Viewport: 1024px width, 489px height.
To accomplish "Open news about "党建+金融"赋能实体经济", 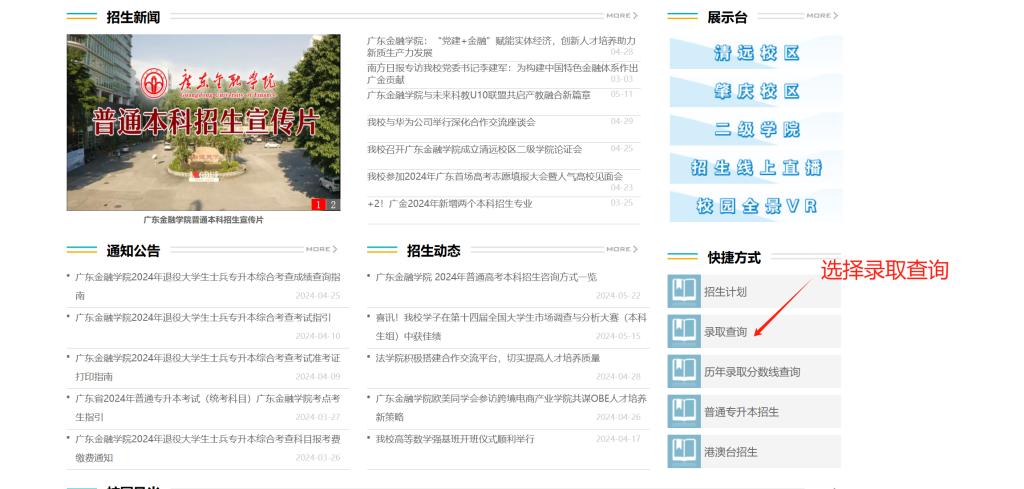I will [x=501, y=46].
